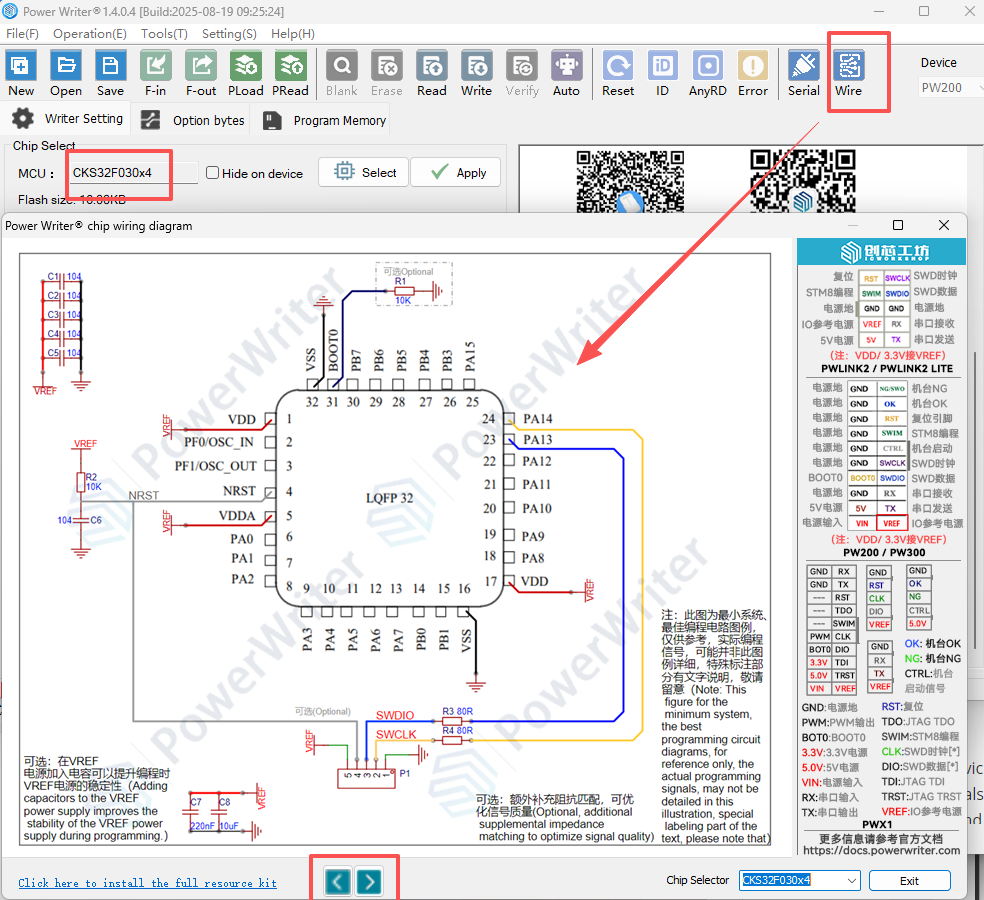This screenshot has height=900, width=984.
Task: Click the right QR code image
Action: (803, 181)
